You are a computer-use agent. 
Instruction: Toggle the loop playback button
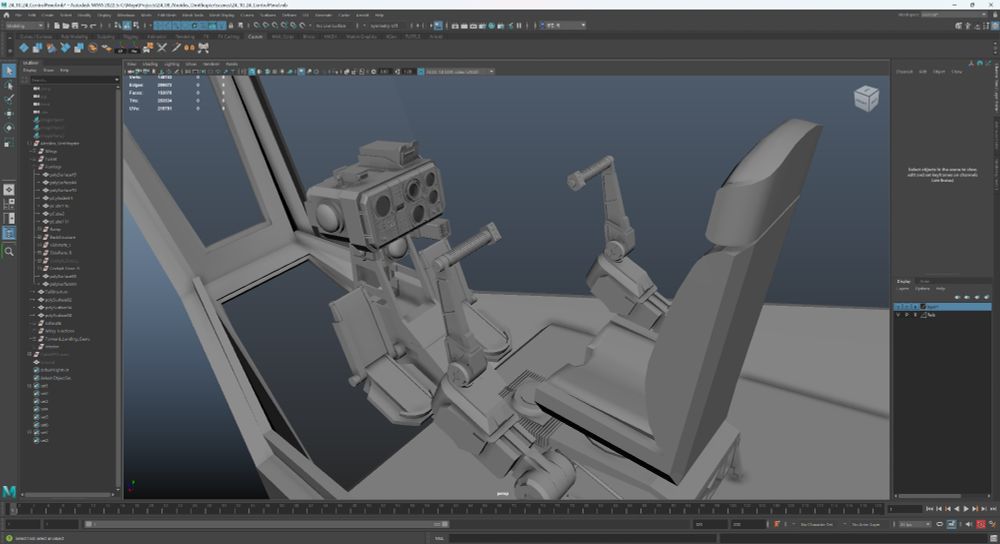point(939,524)
